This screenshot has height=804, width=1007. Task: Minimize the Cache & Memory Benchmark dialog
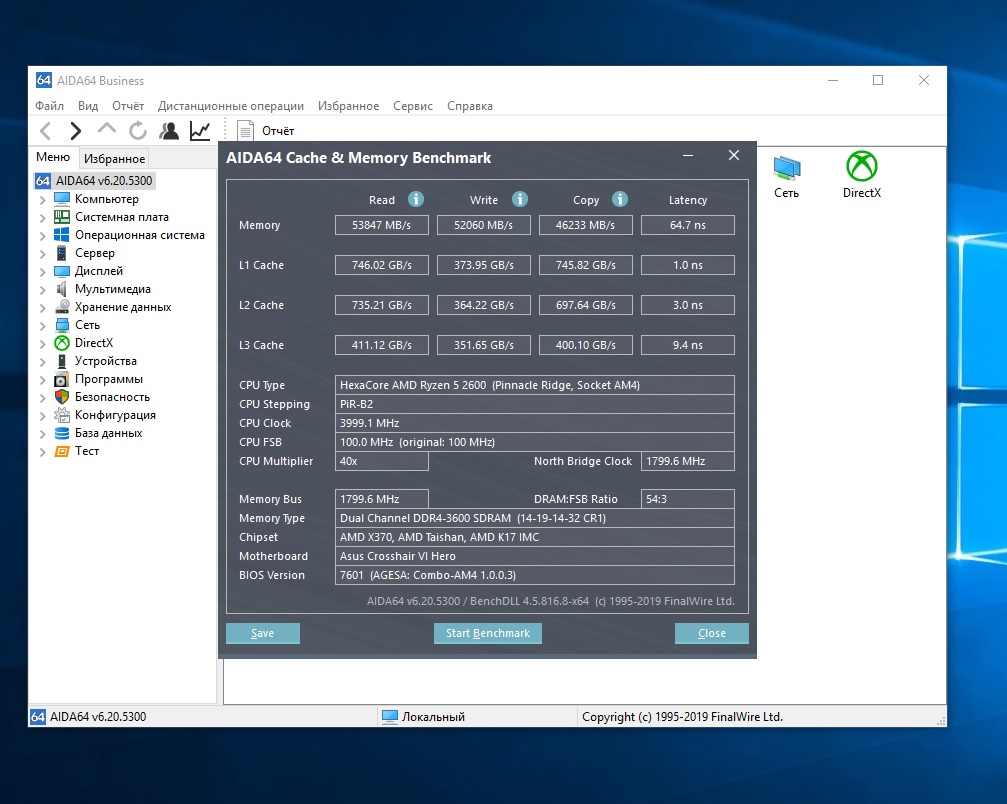click(688, 155)
